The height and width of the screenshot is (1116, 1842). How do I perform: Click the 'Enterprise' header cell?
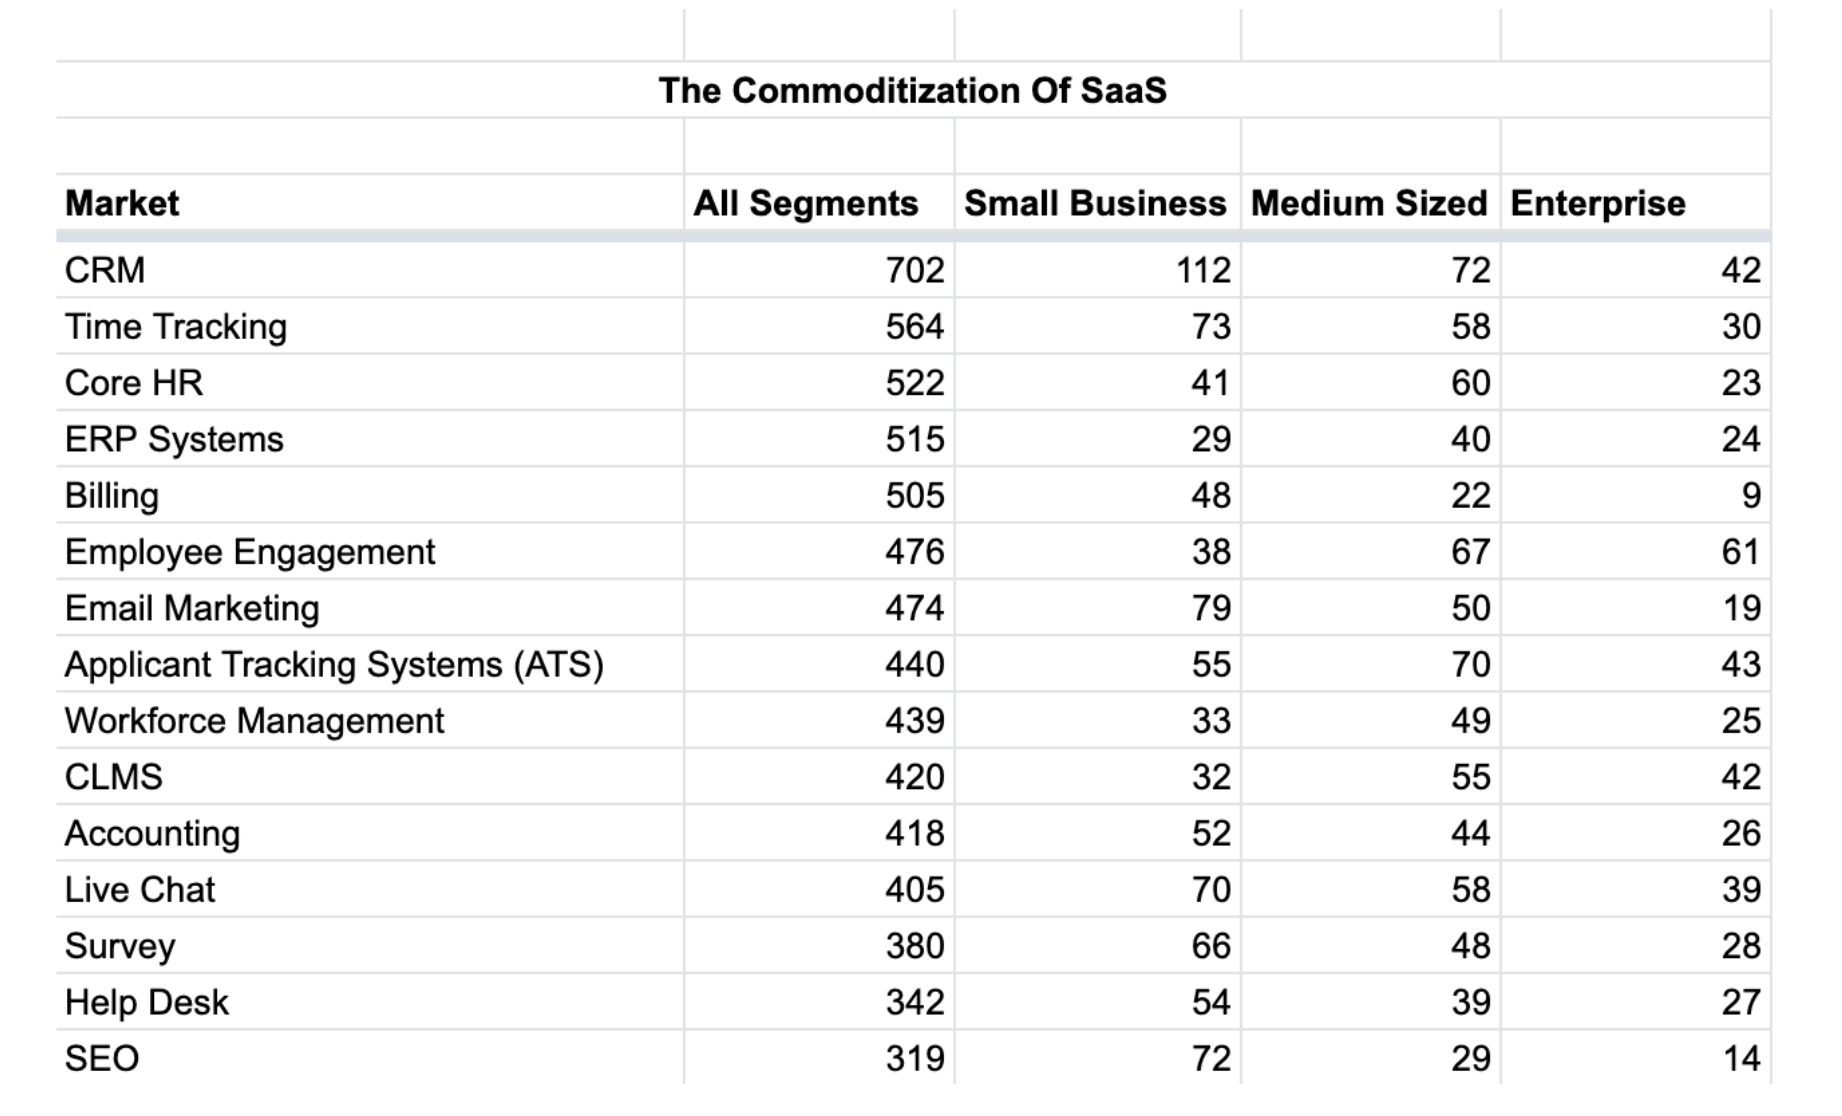click(1598, 204)
